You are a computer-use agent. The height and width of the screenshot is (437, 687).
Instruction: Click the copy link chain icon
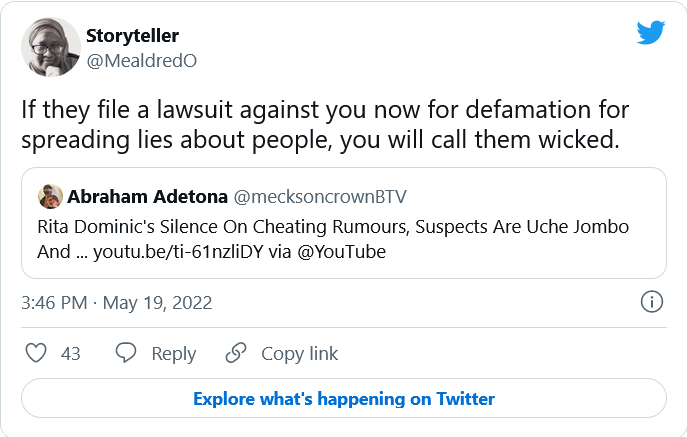[236, 353]
